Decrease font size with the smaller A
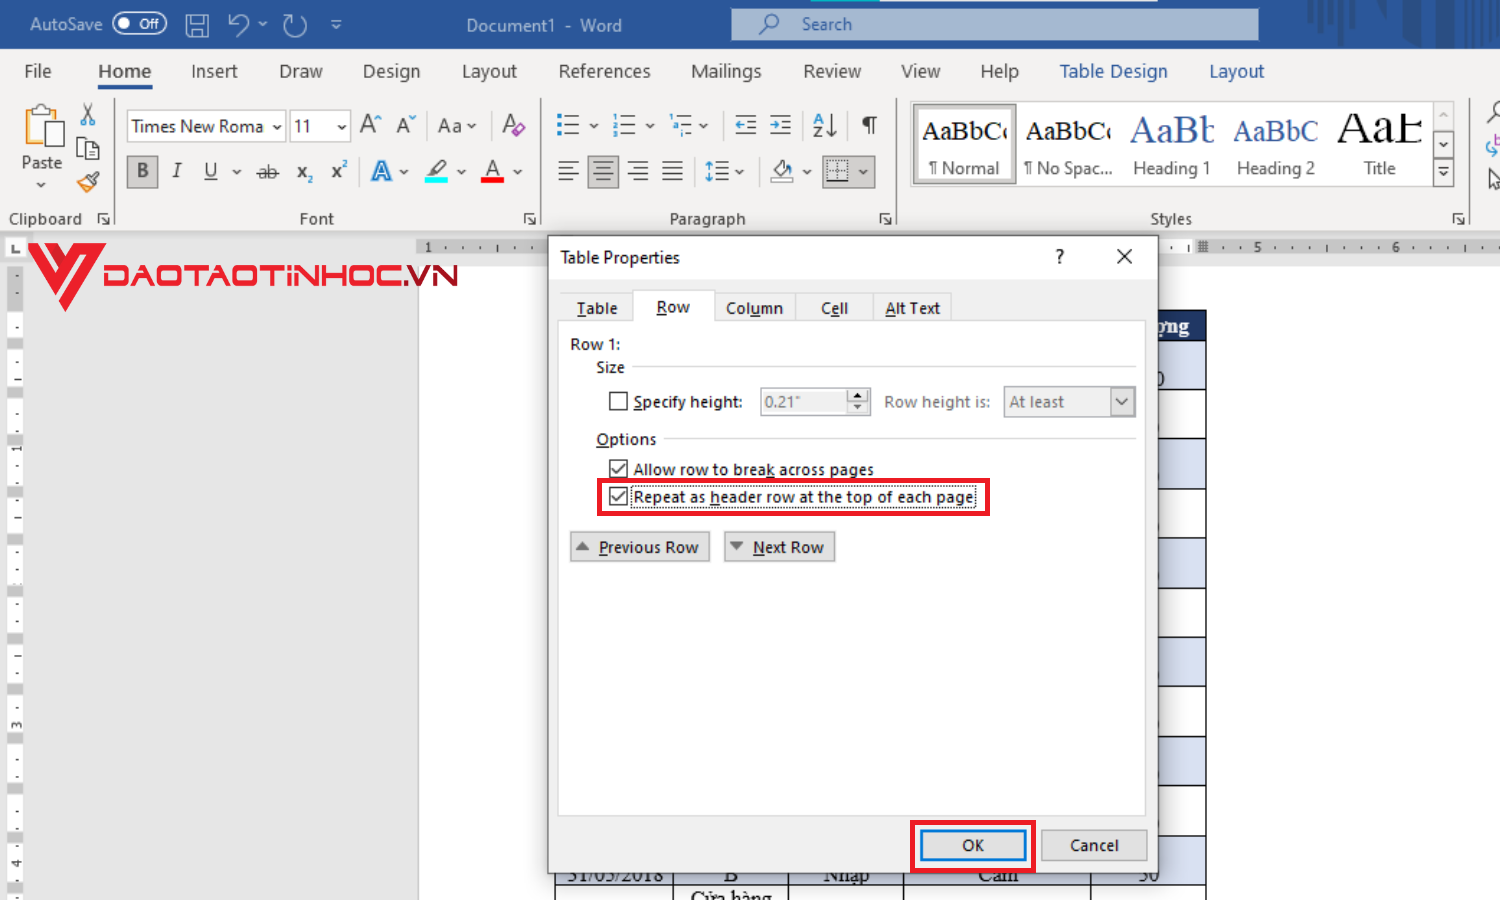The width and height of the screenshot is (1500, 900). pos(405,125)
